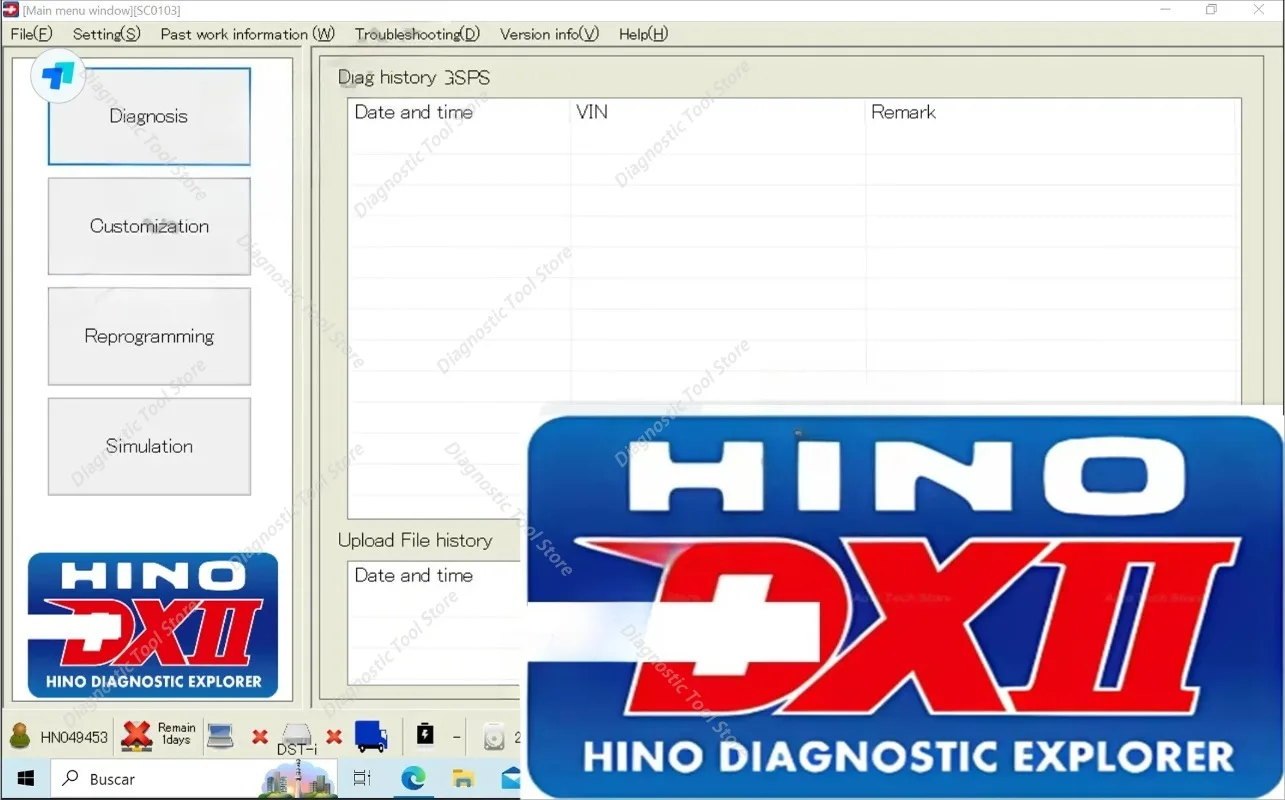The width and height of the screenshot is (1285, 800).
Task: Click the HN049453 user ID text
Action: point(74,738)
